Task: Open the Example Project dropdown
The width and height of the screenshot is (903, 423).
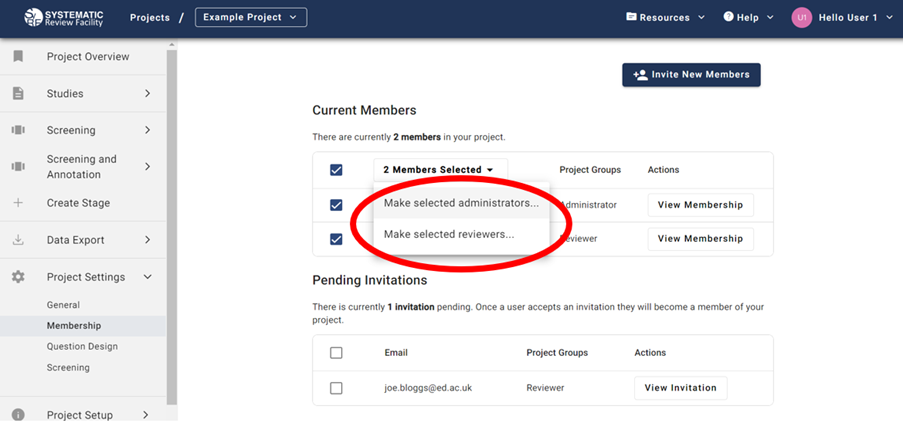Action: tap(251, 18)
